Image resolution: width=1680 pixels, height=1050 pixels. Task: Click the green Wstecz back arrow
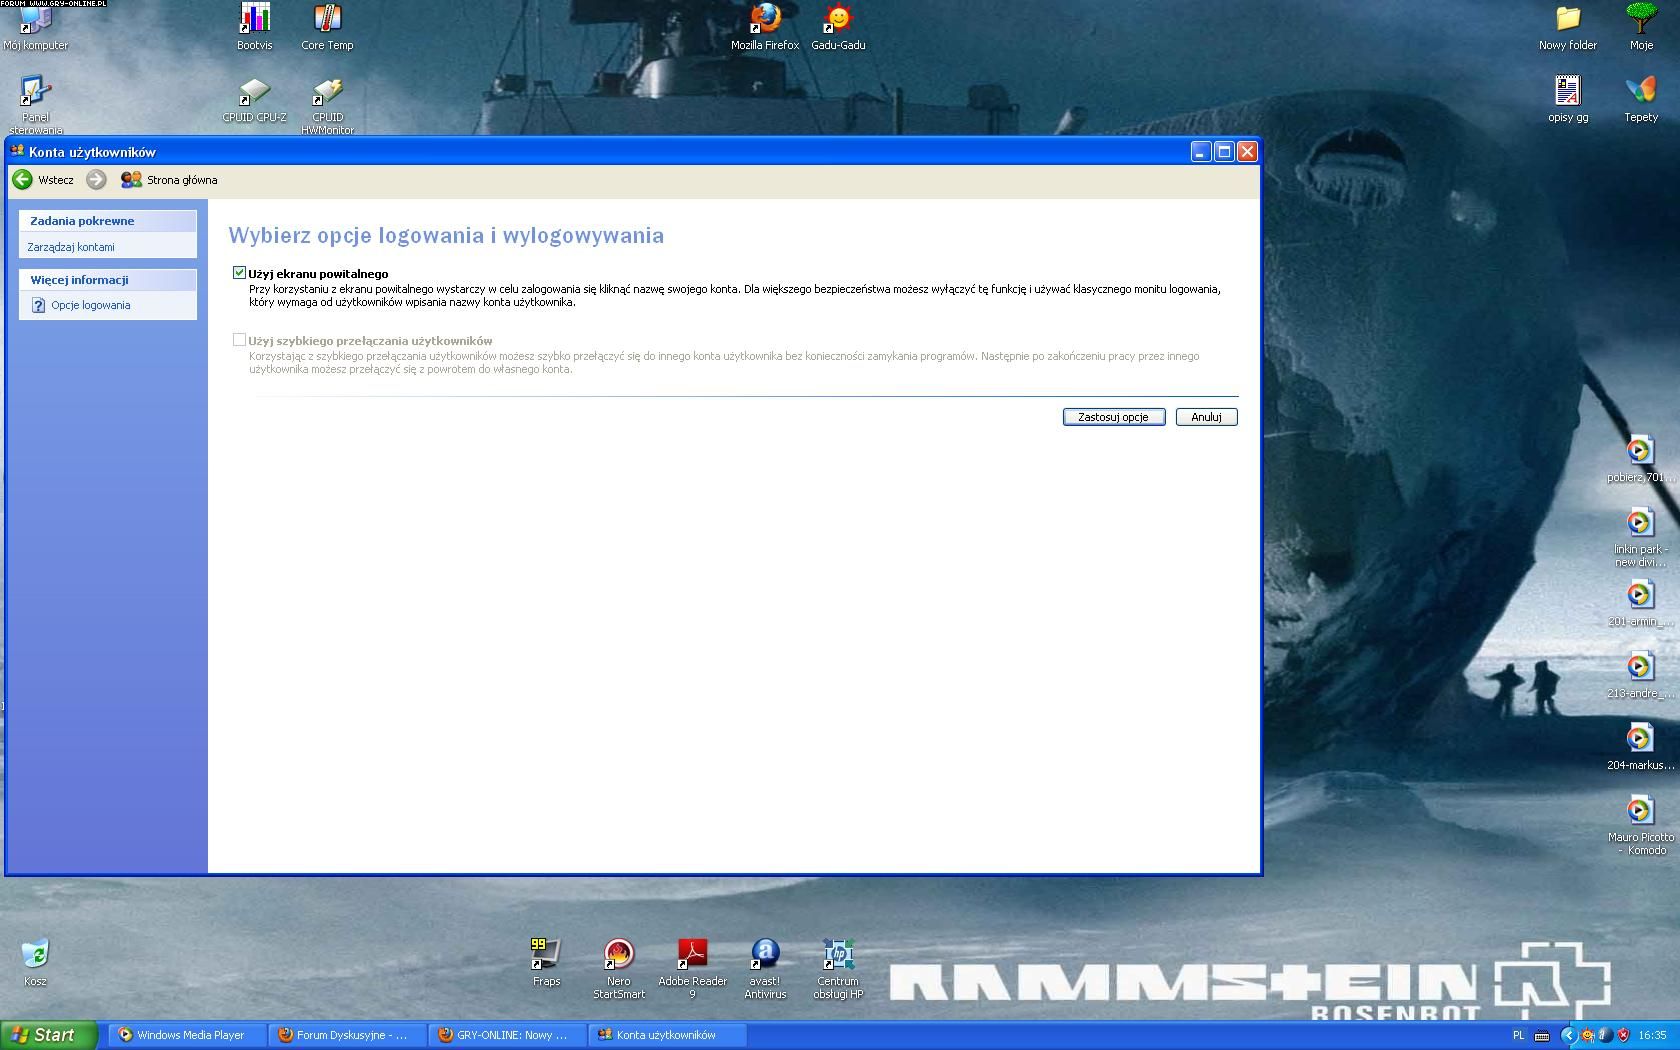[23, 180]
